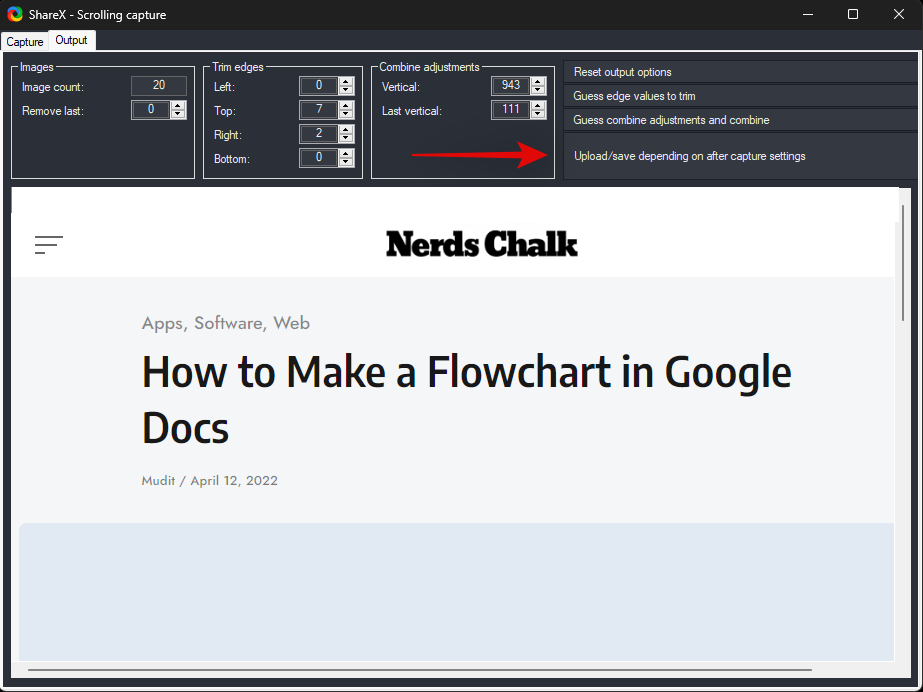923x692 pixels.
Task: Select the Output tab
Action: point(71,41)
